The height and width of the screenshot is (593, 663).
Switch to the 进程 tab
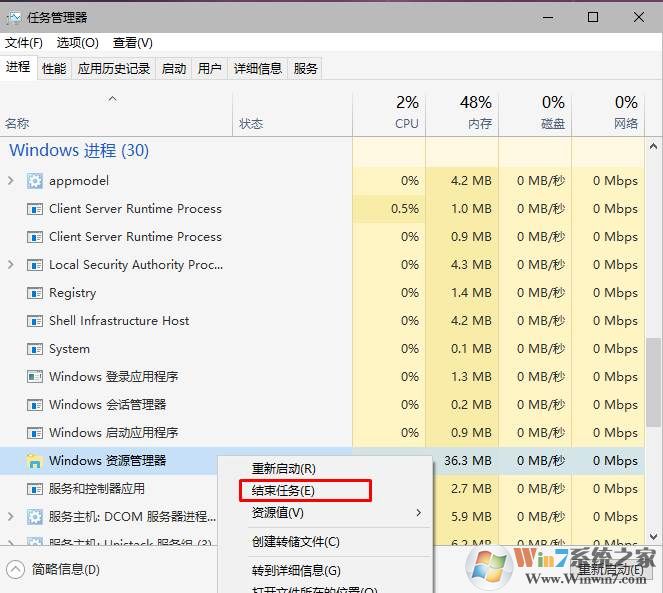point(18,67)
